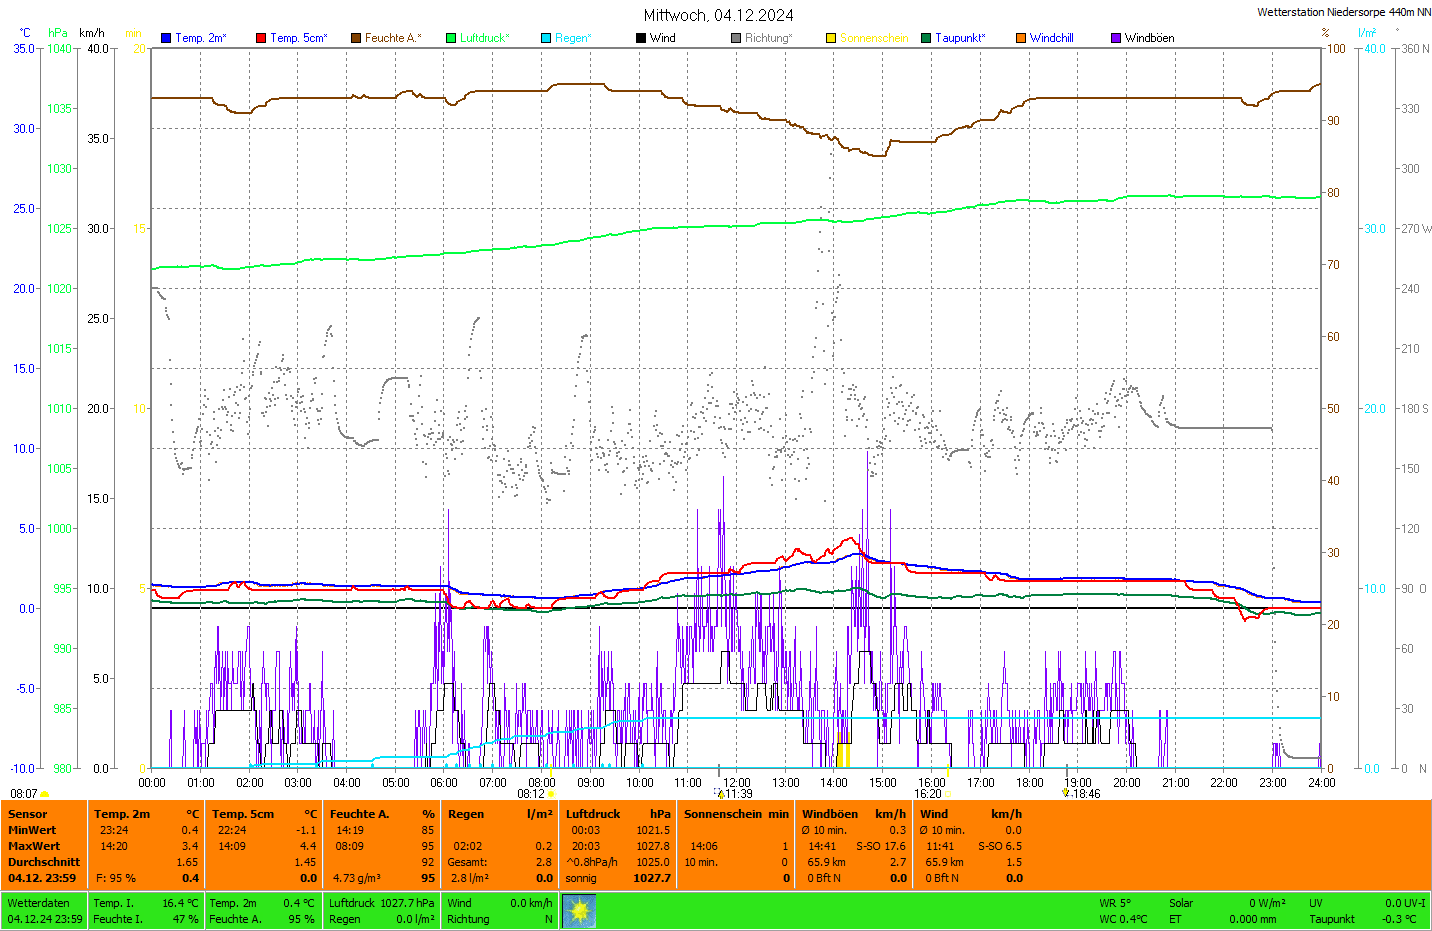Click the 12:00 time axis label

737,783
